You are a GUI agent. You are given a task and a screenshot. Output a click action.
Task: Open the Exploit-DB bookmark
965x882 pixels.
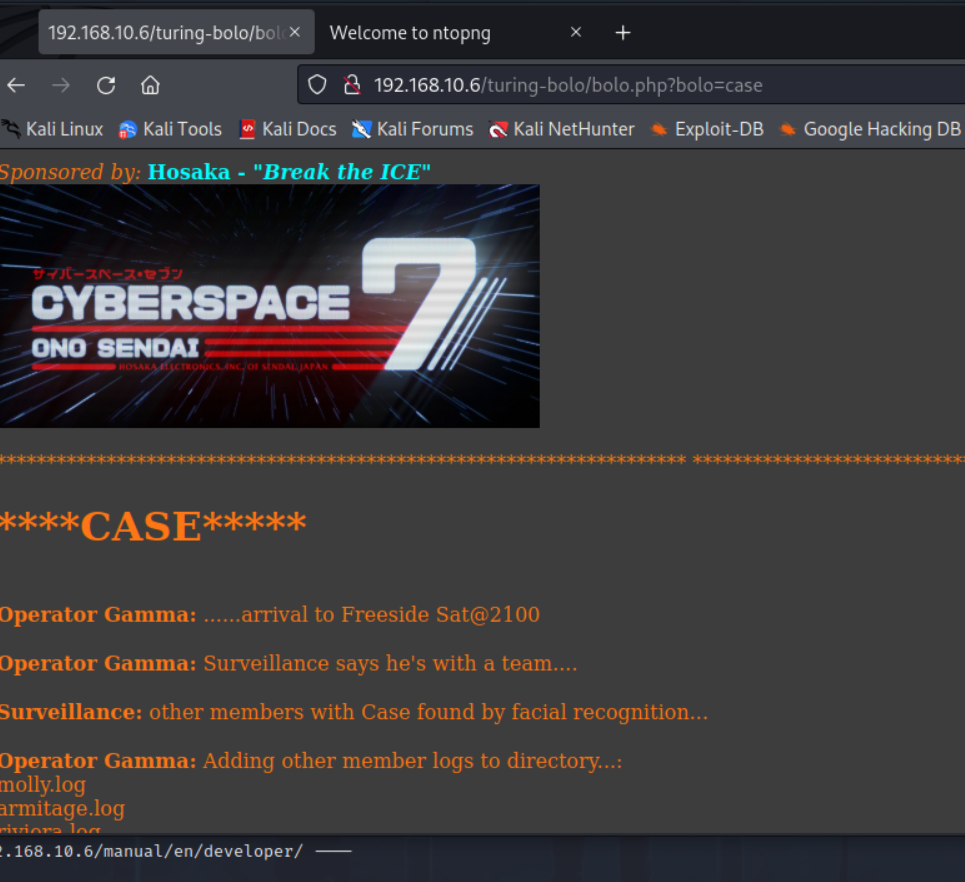708,129
